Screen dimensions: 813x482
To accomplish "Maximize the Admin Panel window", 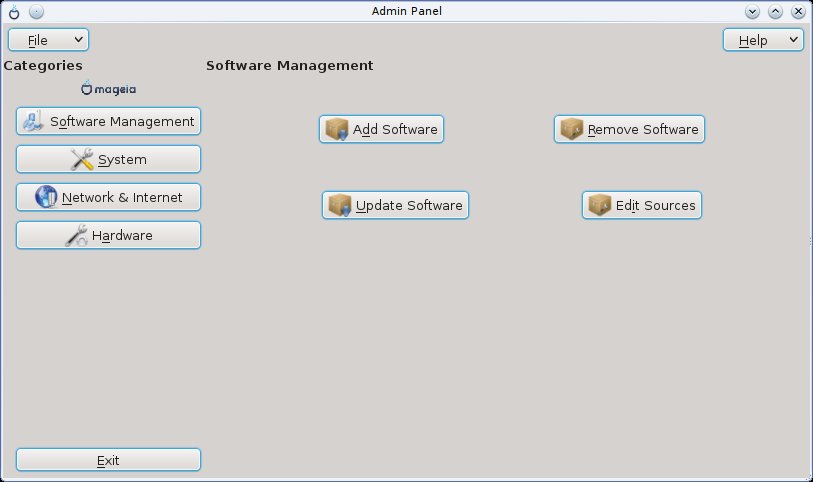I will pyautogui.click(x=775, y=11).
